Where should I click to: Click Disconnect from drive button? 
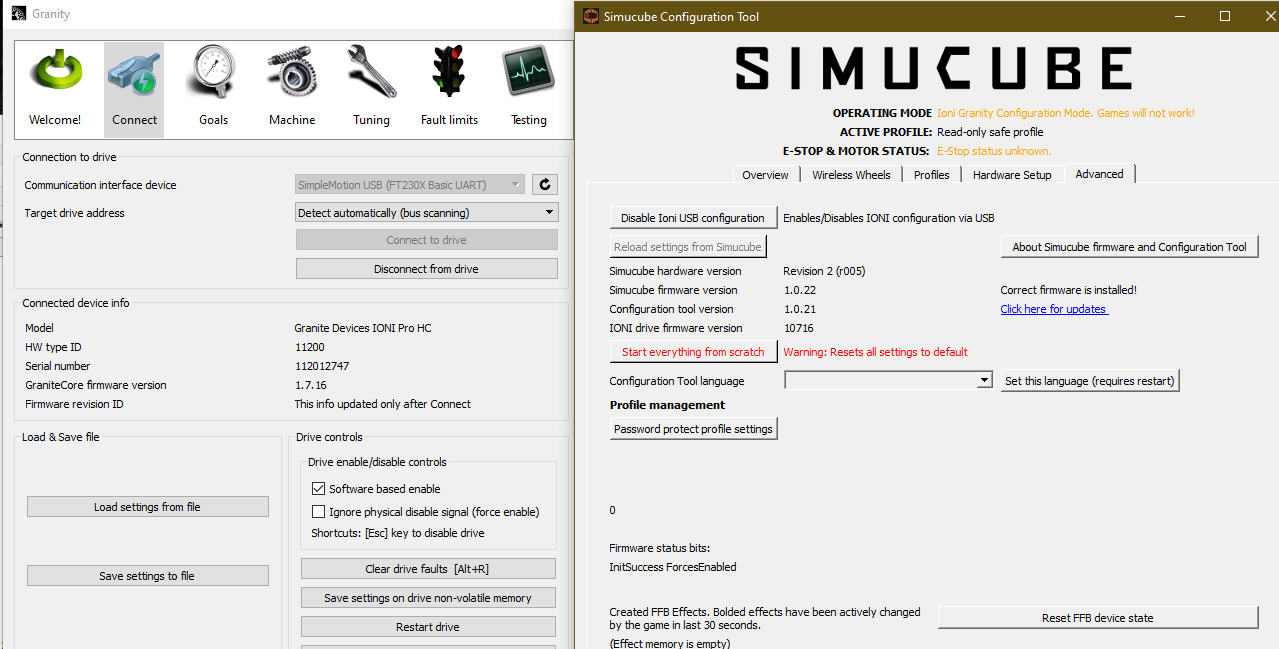[427, 269]
